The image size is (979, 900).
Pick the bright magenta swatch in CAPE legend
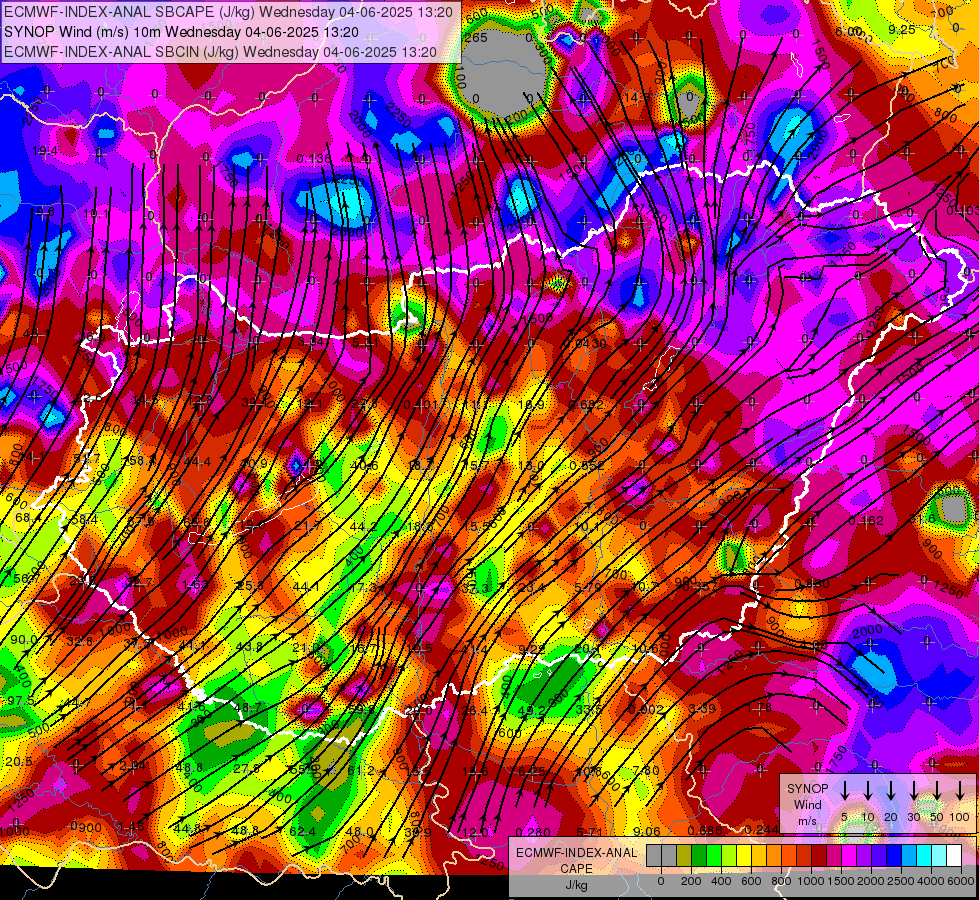click(849, 855)
